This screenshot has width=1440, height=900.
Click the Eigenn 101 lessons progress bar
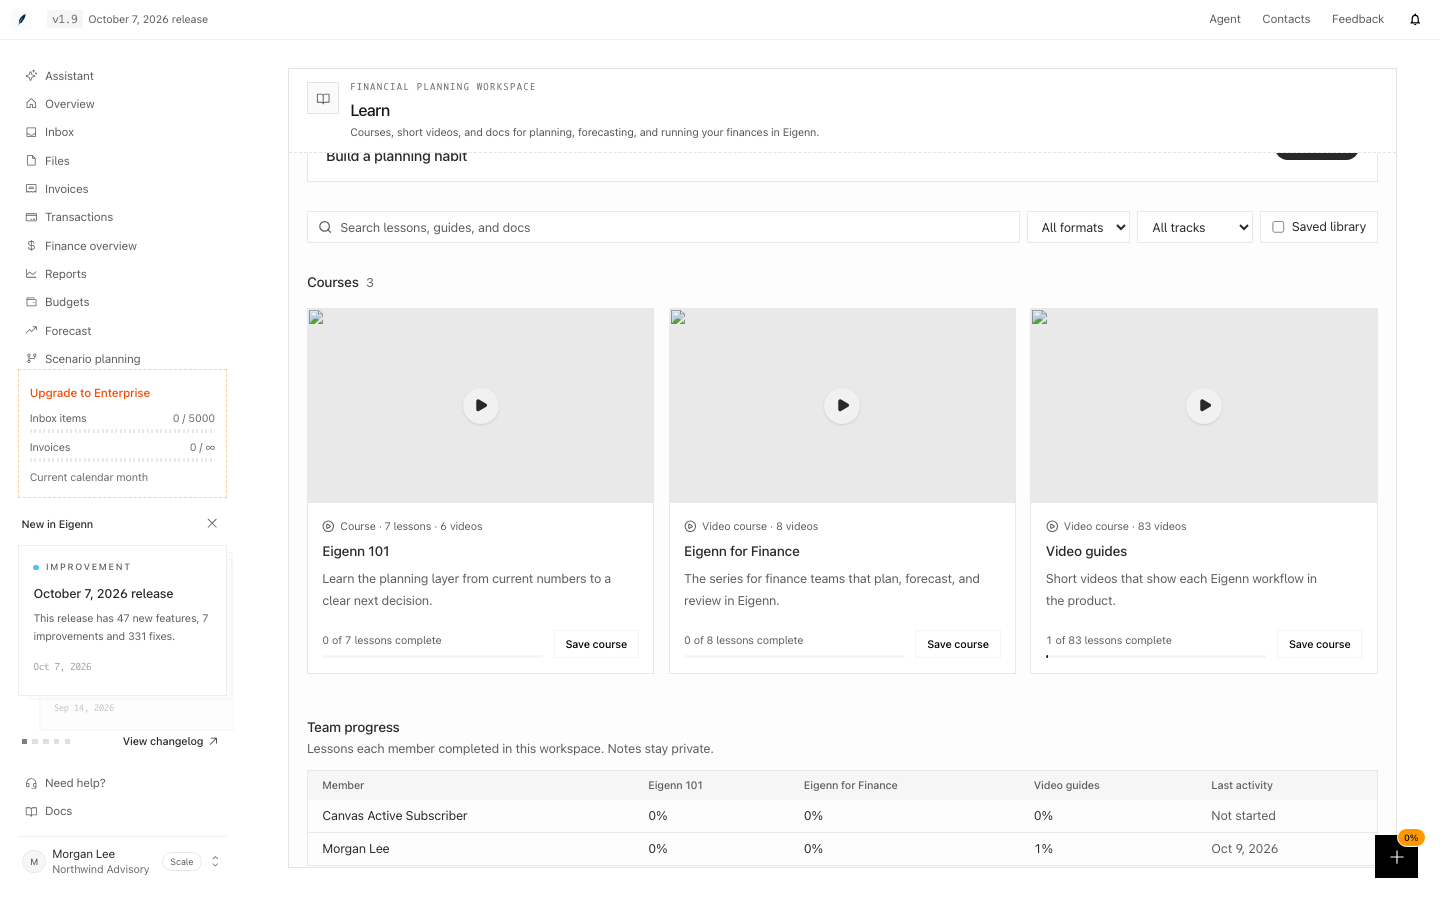click(x=432, y=656)
